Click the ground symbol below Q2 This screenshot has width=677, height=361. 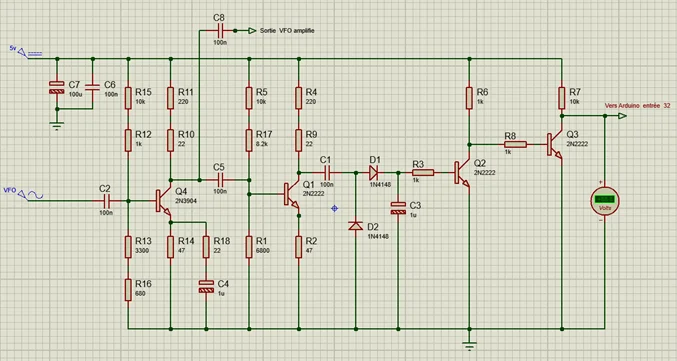tap(469, 345)
